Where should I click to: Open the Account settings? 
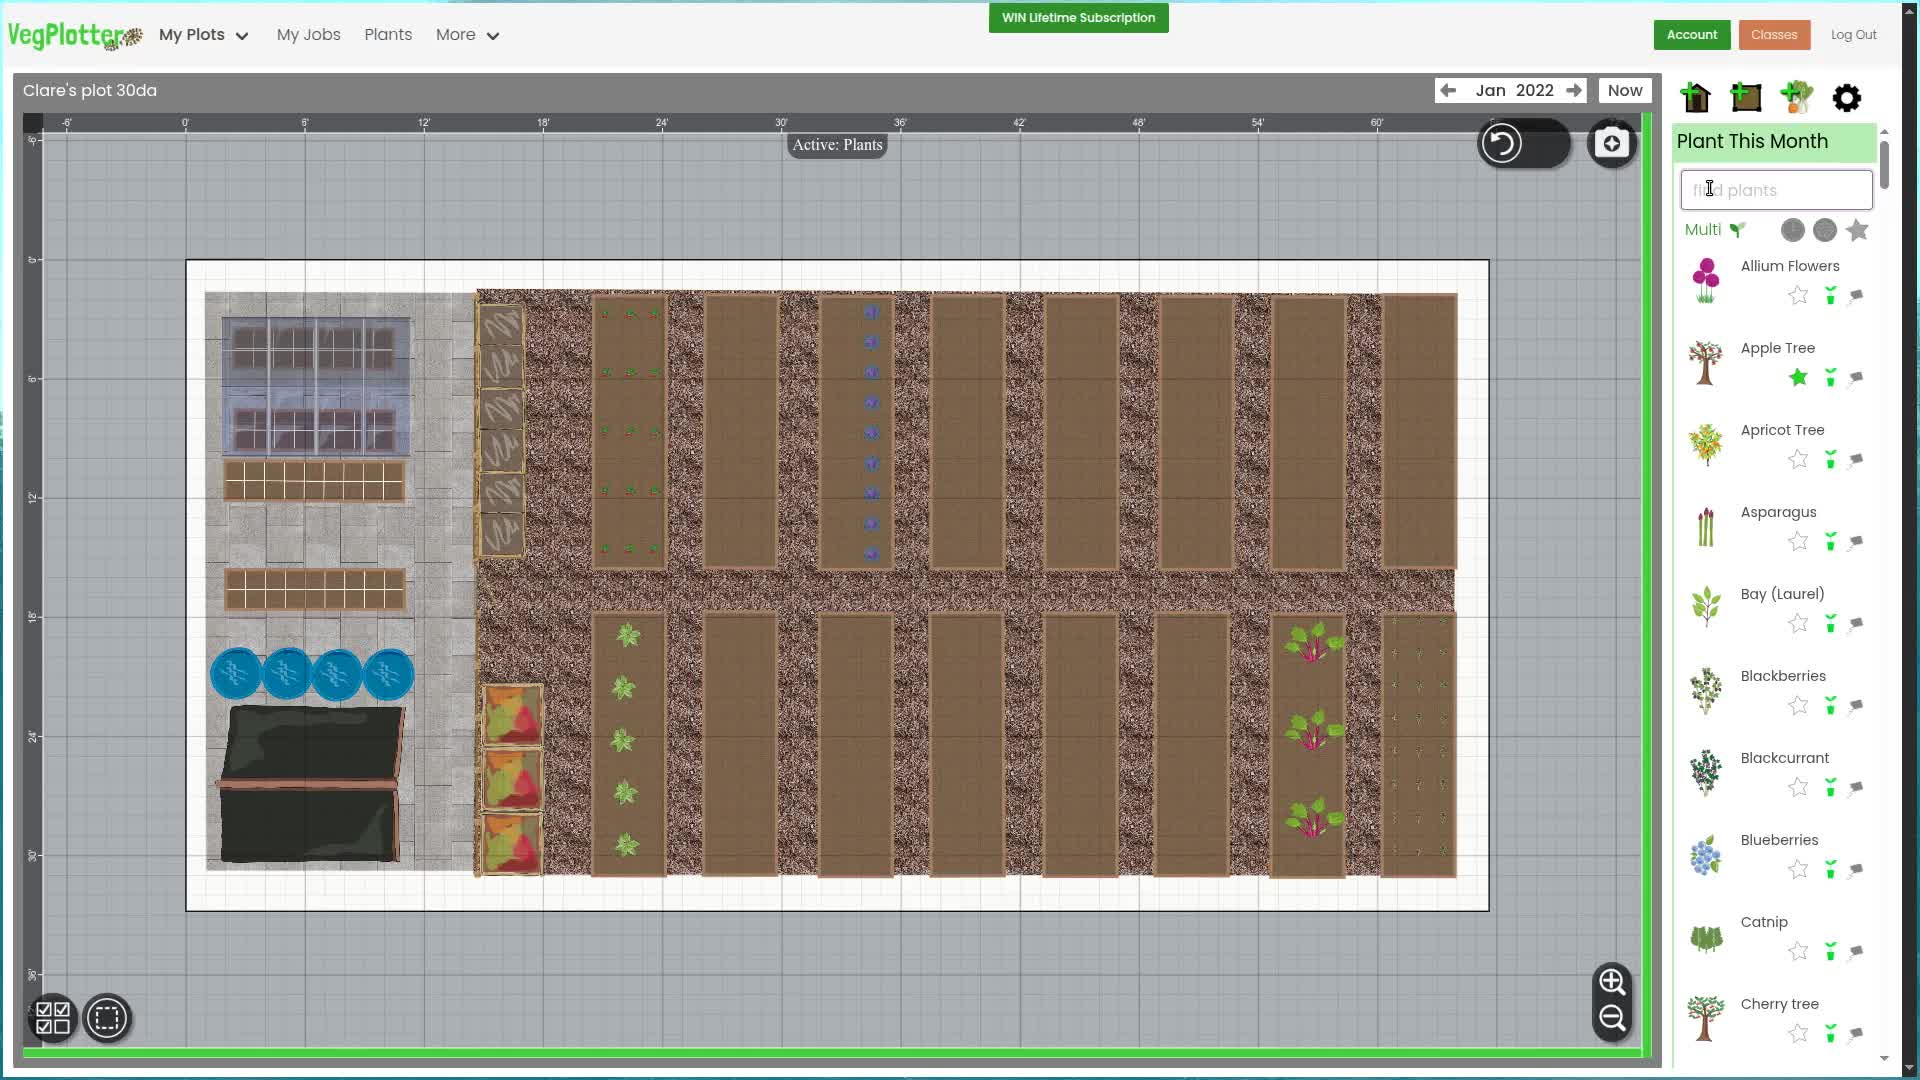(1691, 34)
